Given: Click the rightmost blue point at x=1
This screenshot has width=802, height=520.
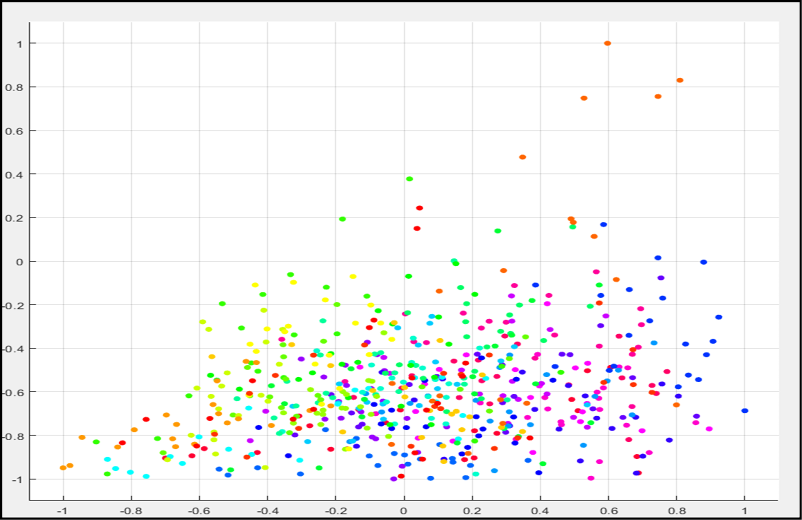Looking at the screenshot, I should [745, 411].
